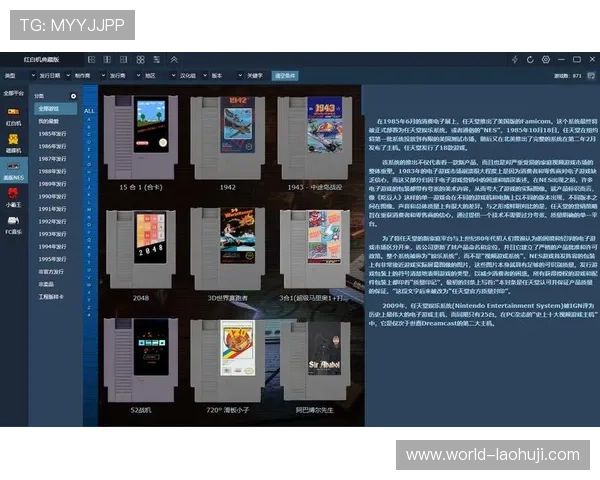Select the 1990年发行 category

[52, 196]
